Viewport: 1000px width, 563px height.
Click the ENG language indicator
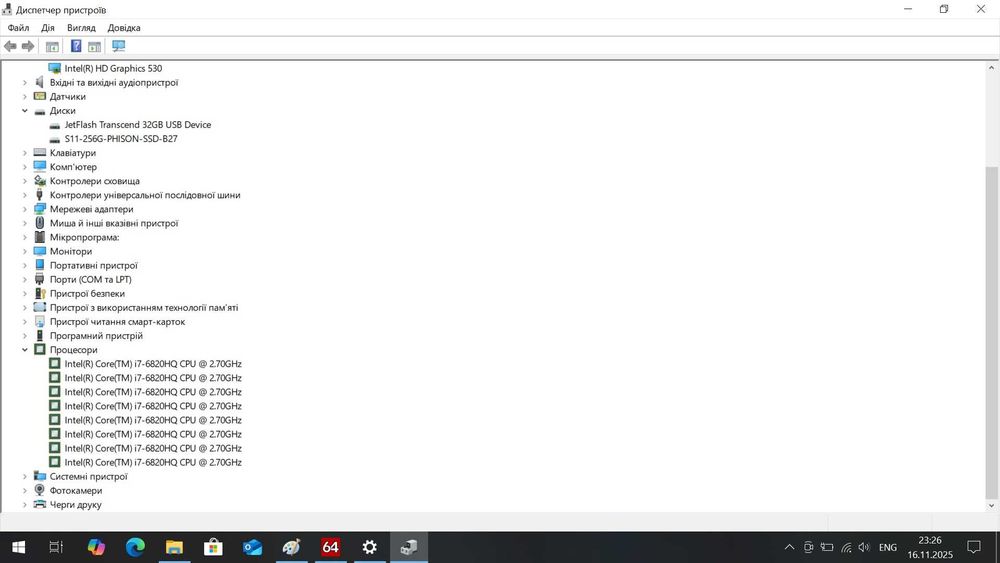pyautogui.click(x=888, y=547)
